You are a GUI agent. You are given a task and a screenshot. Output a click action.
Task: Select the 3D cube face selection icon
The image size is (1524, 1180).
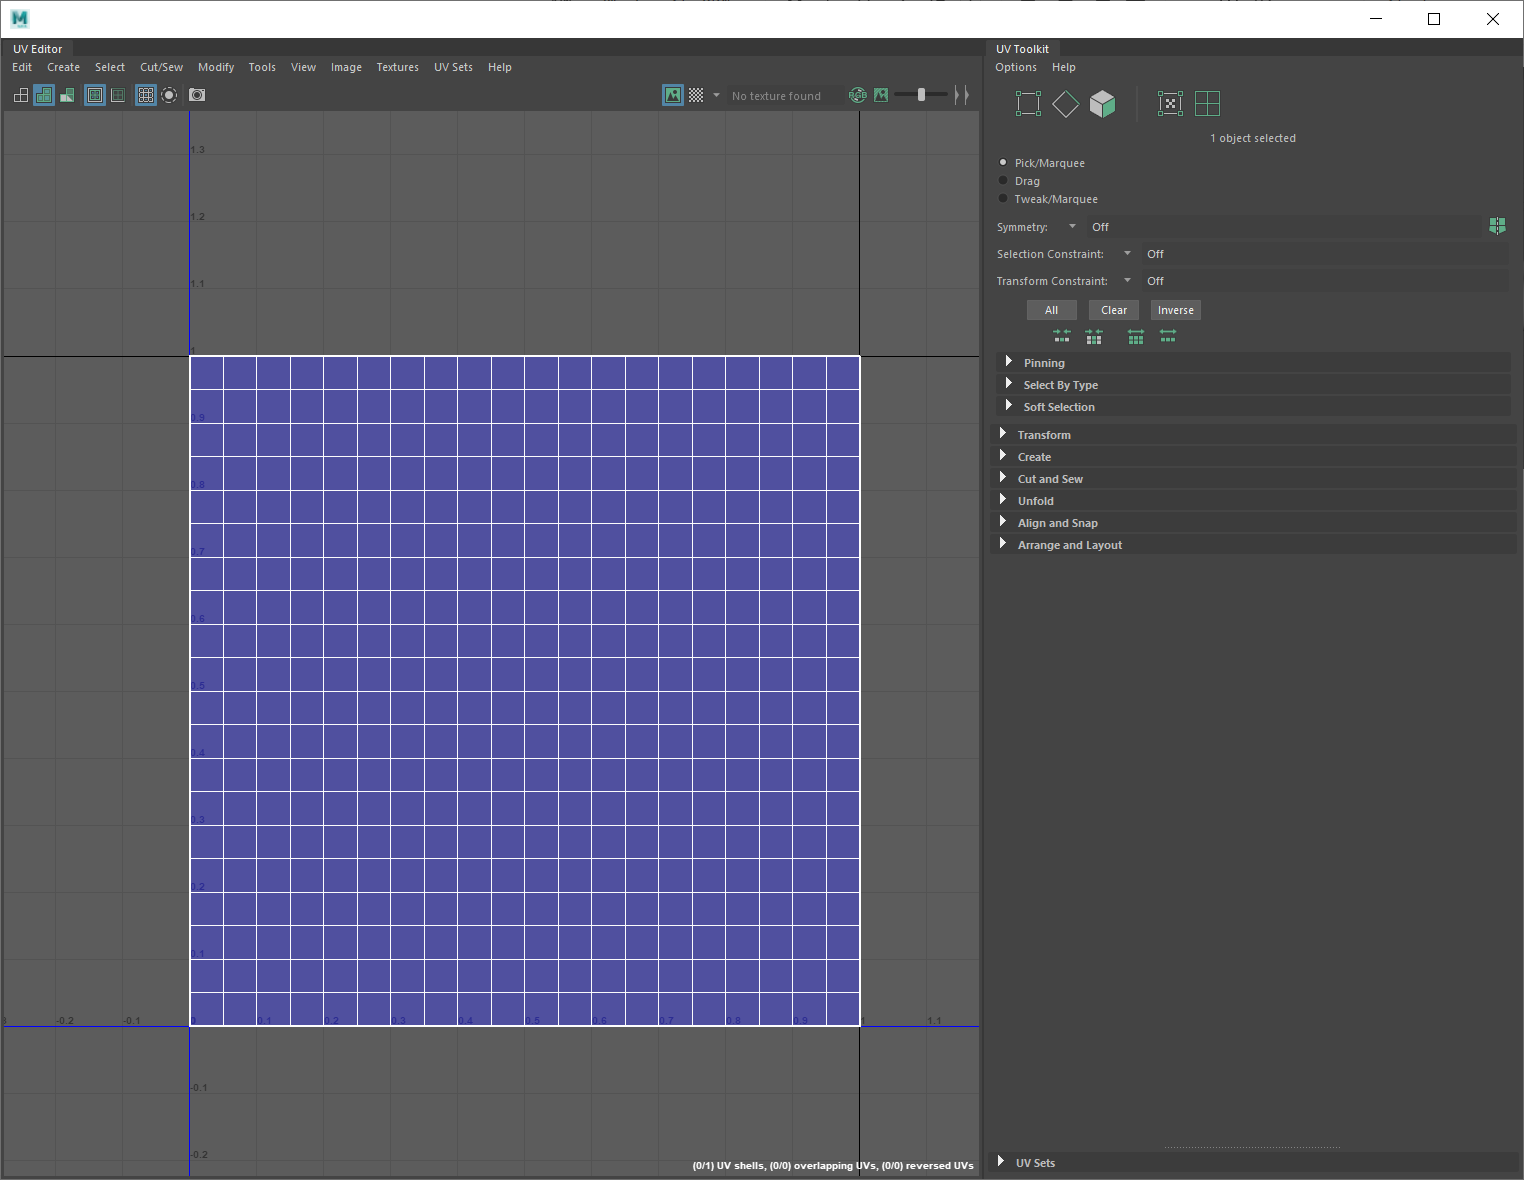(1102, 104)
